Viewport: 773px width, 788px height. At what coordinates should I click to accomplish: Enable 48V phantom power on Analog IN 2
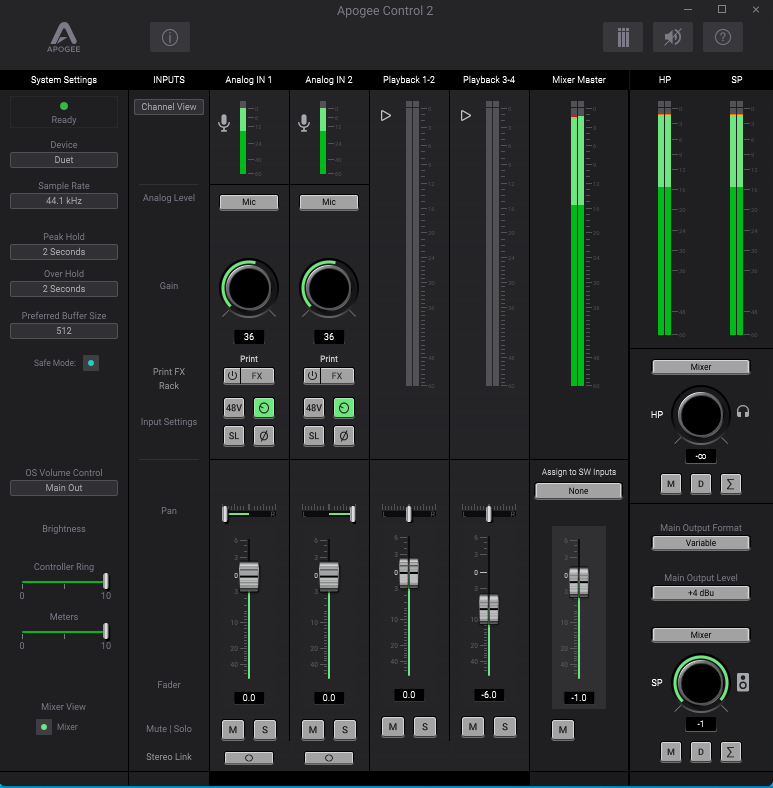314,408
